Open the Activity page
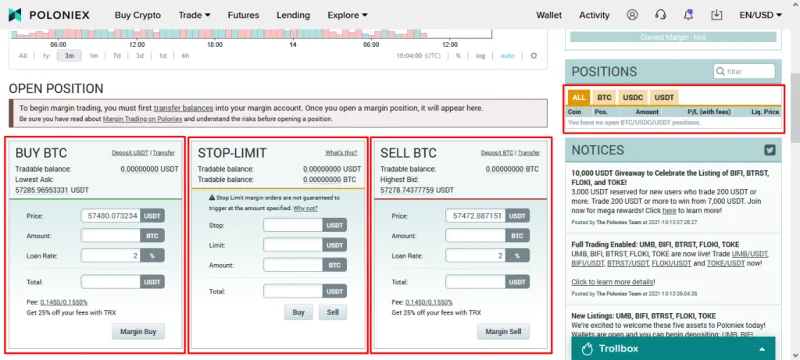Image resolution: width=800 pixels, height=360 pixels. pyautogui.click(x=594, y=15)
